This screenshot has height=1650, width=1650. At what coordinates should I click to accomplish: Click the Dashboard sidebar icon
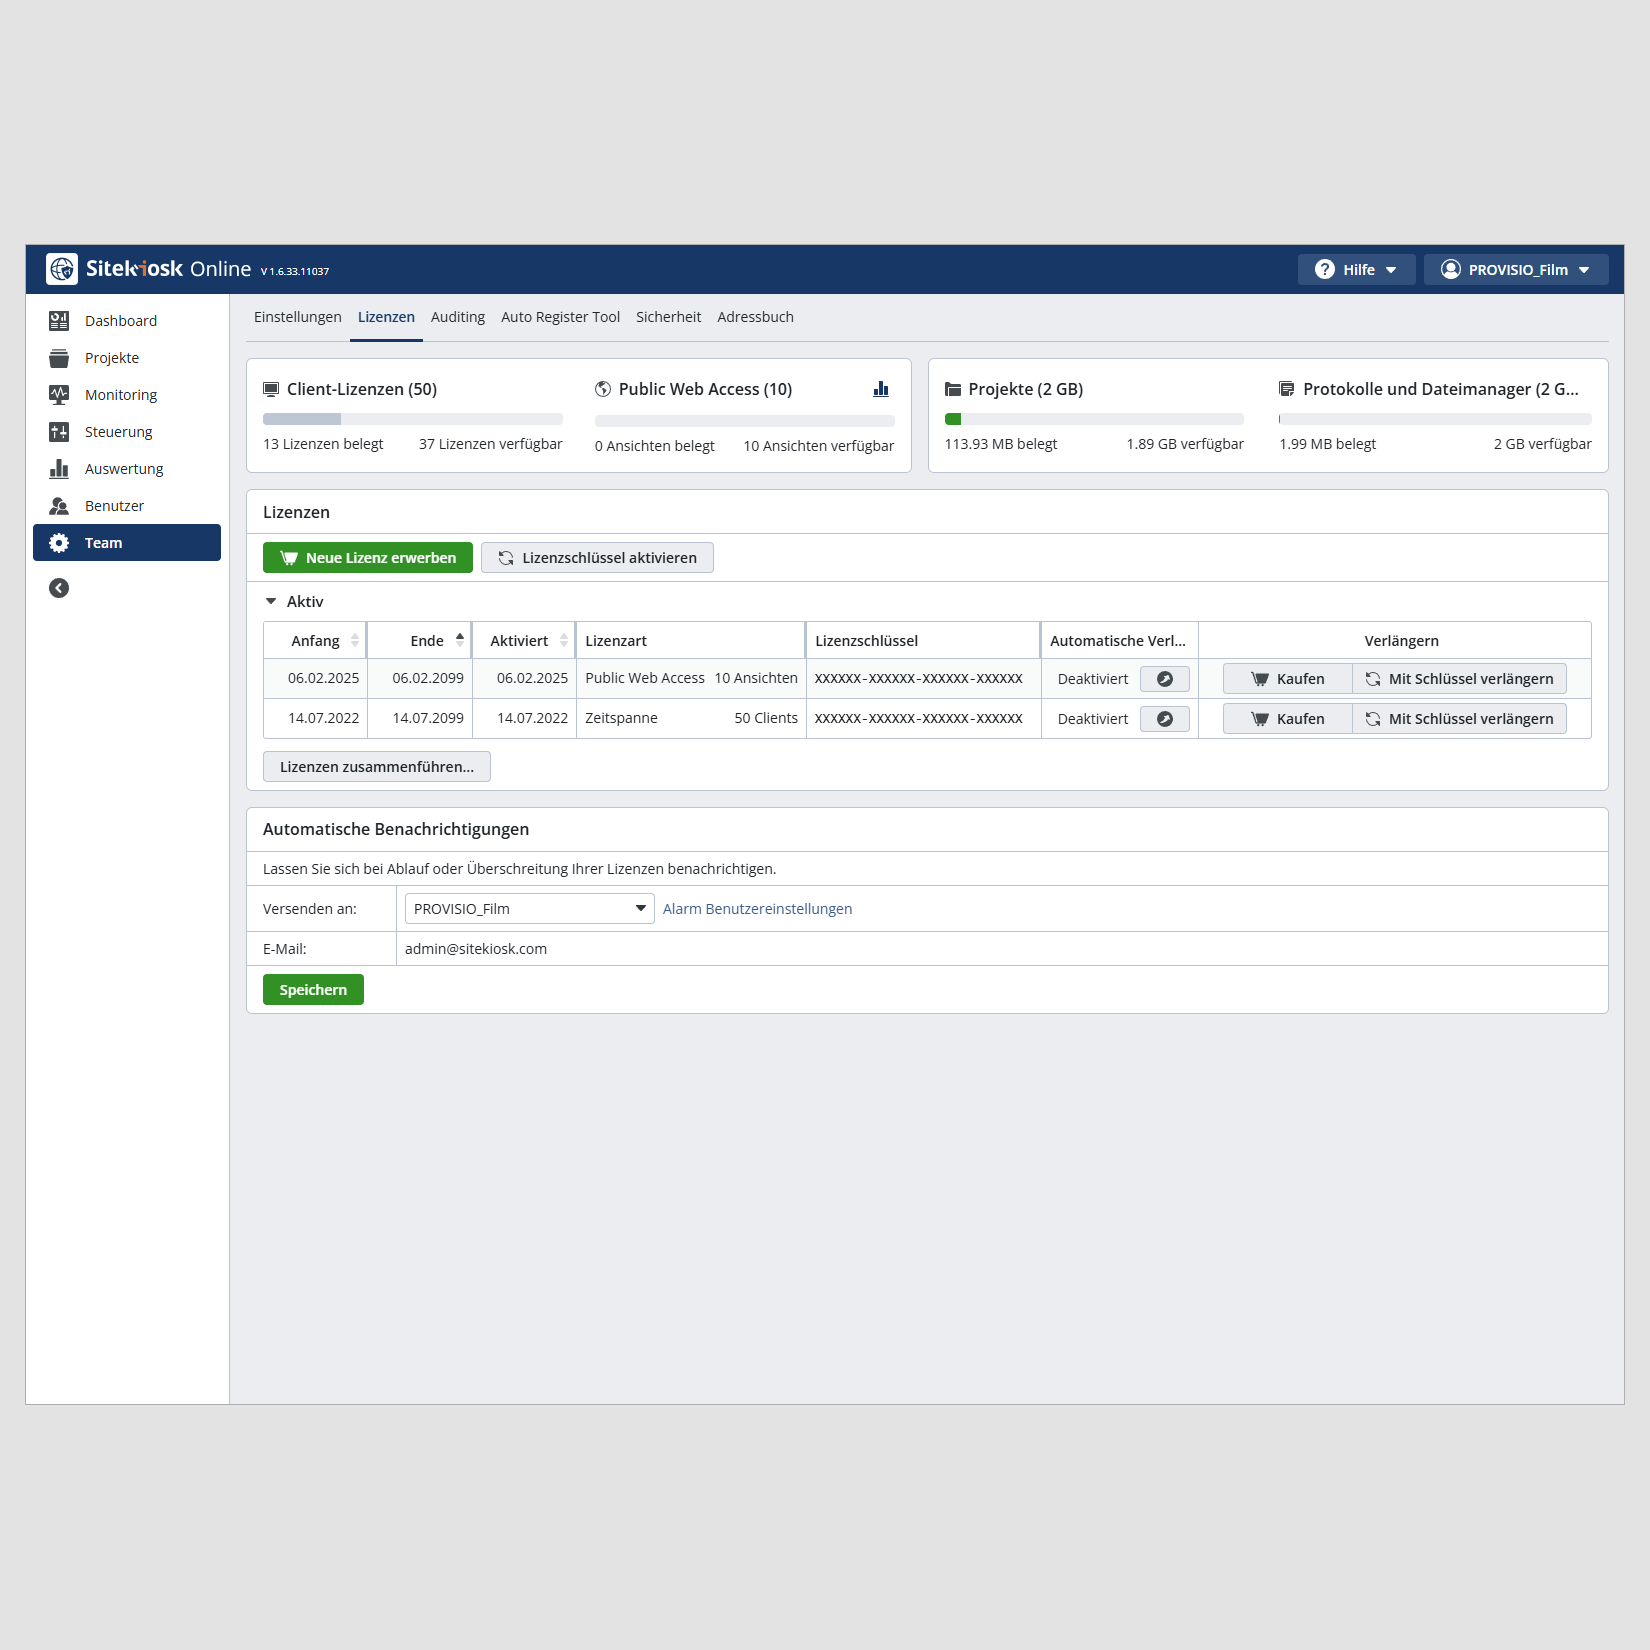[59, 321]
